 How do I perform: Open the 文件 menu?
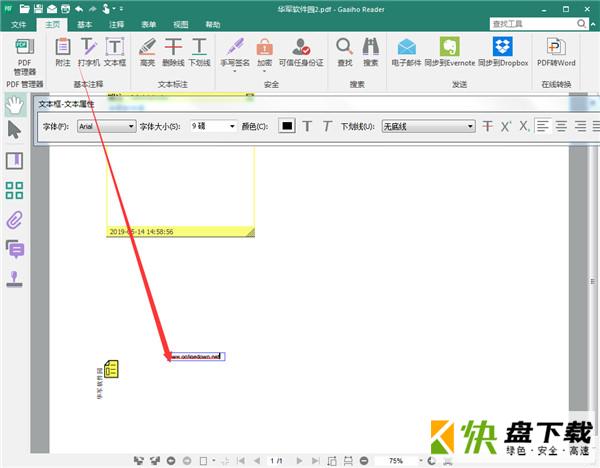pos(18,24)
